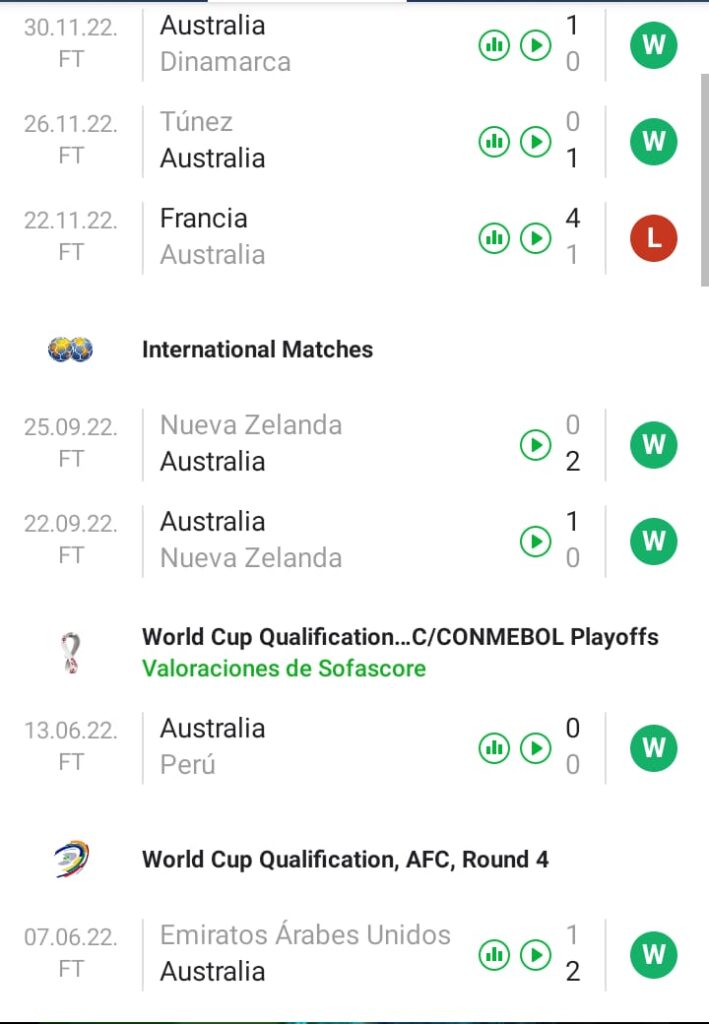Play highlights for 25.09.22 Nueva Zelanda match
The height and width of the screenshot is (1024, 709).
coord(536,445)
